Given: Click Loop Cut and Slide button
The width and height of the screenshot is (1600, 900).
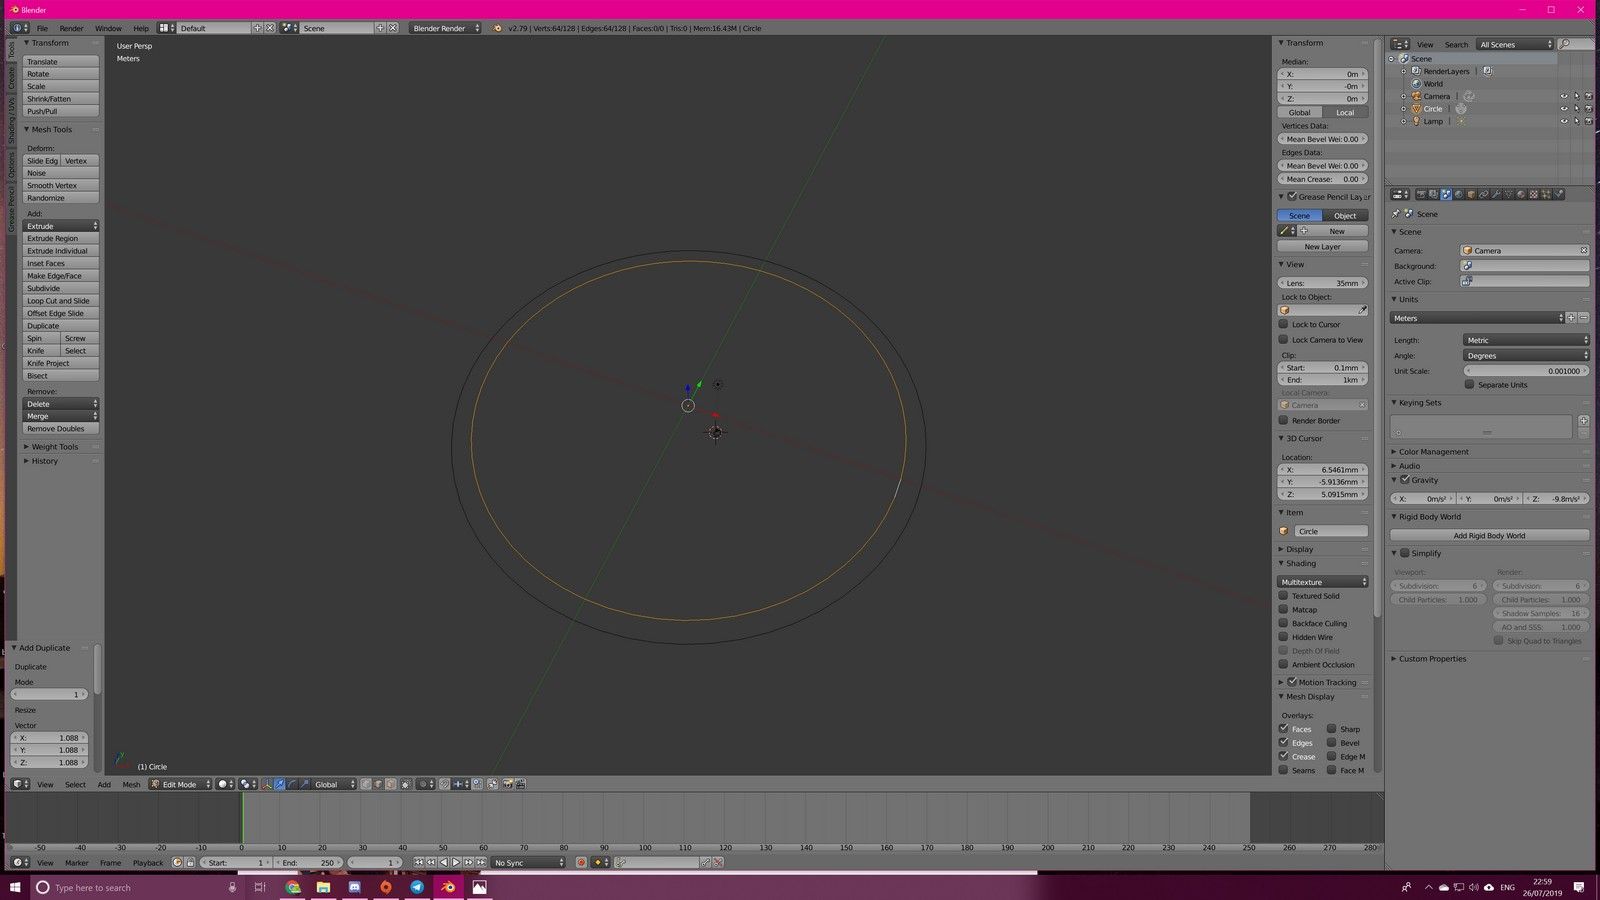Looking at the screenshot, I should click(x=61, y=300).
